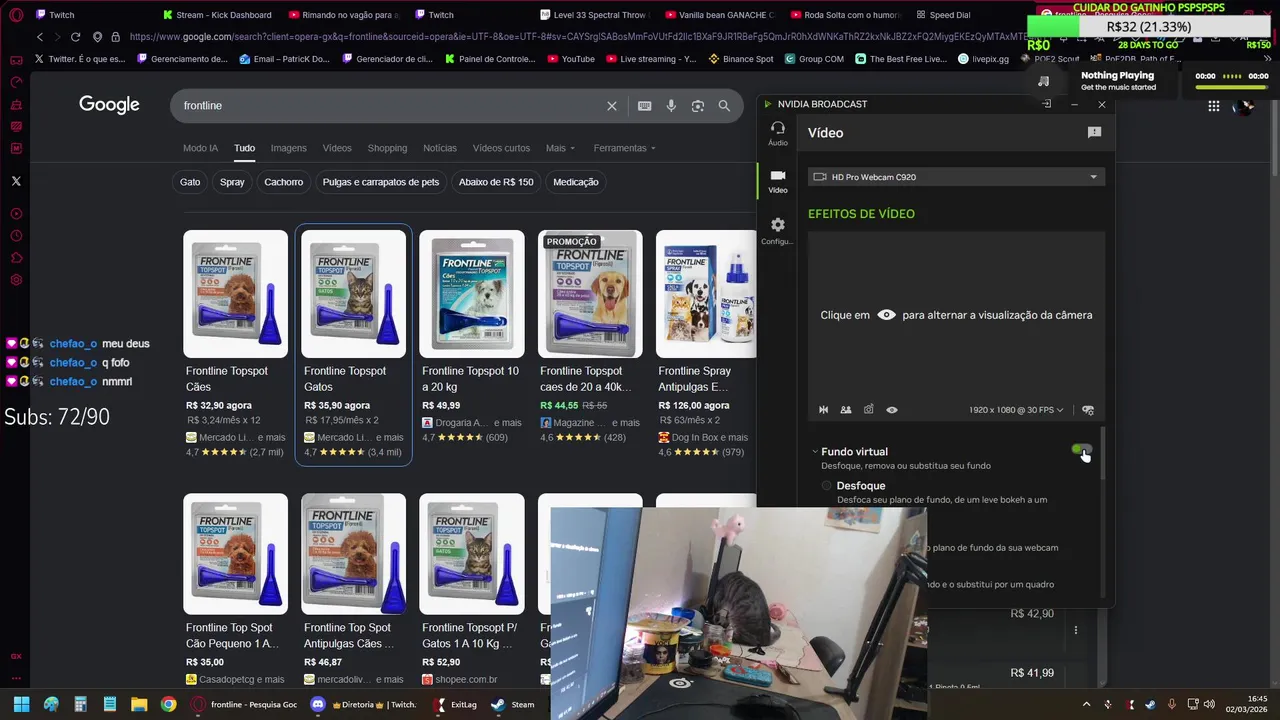Open HD Pro Webcam C920 camera dropdown
Screen dimensions: 1280x720
click(x=956, y=177)
